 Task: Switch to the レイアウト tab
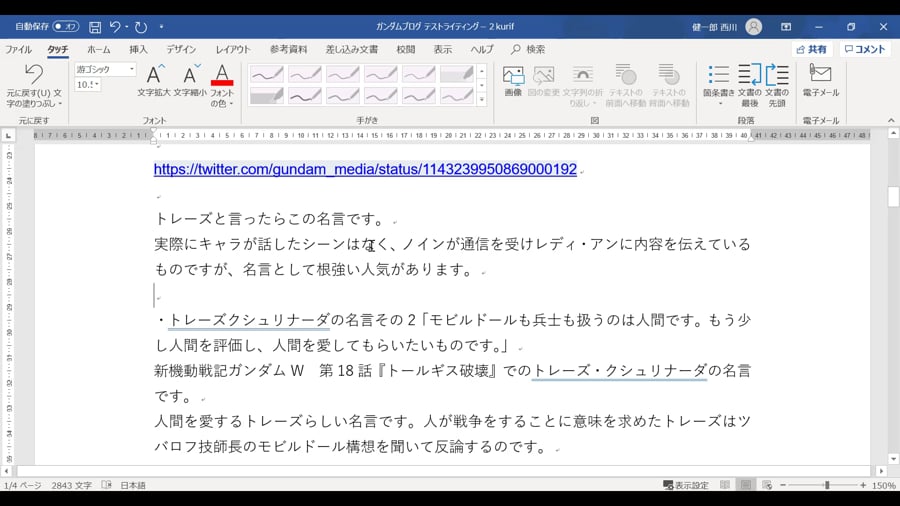click(x=233, y=49)
